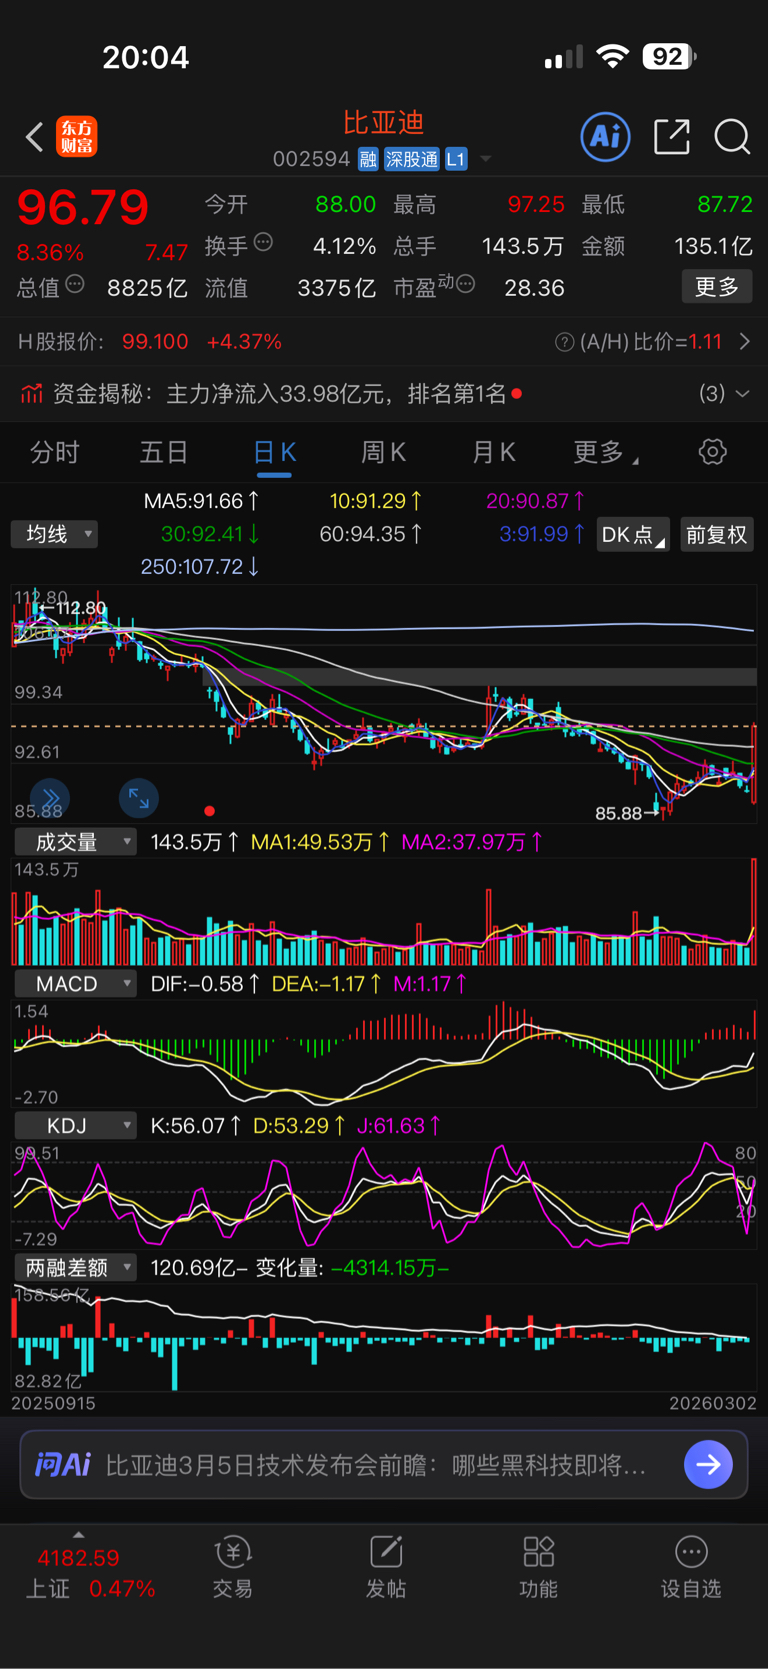Switch to the 五日 tab

coord(164,452)
